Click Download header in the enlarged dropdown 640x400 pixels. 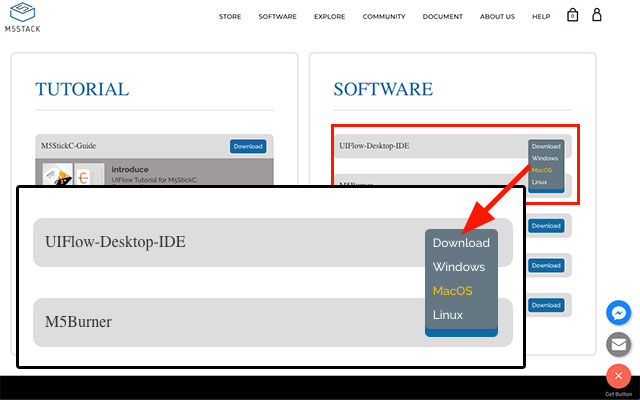point(461,243)
